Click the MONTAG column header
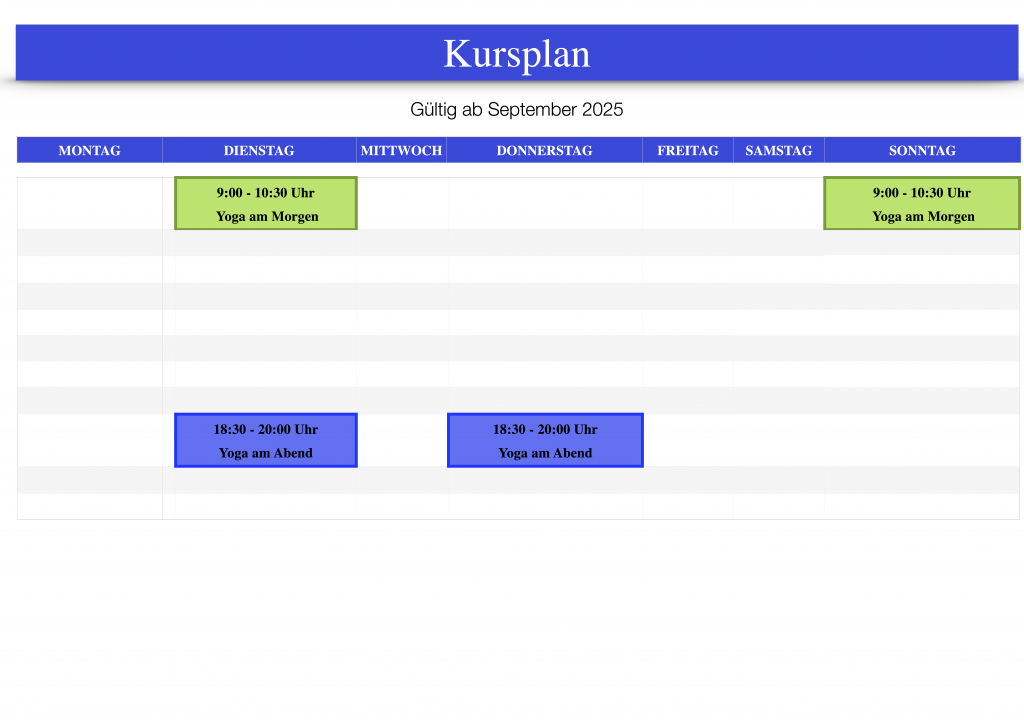1024x724 pixels. [89, 150]
